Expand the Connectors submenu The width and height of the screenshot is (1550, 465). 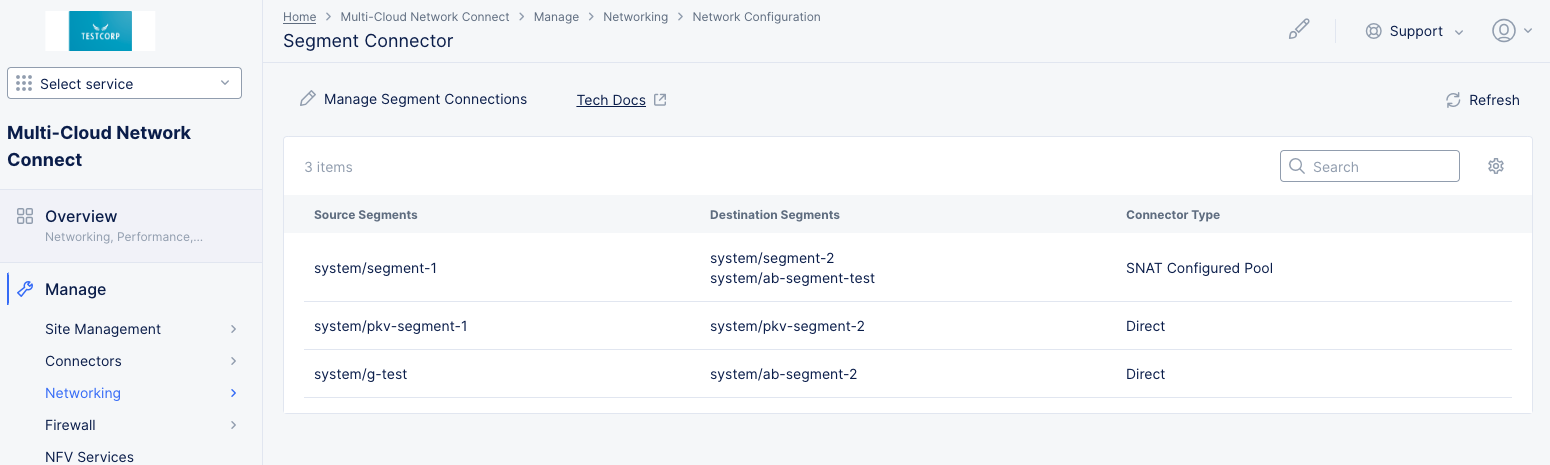tap(233, 361)
